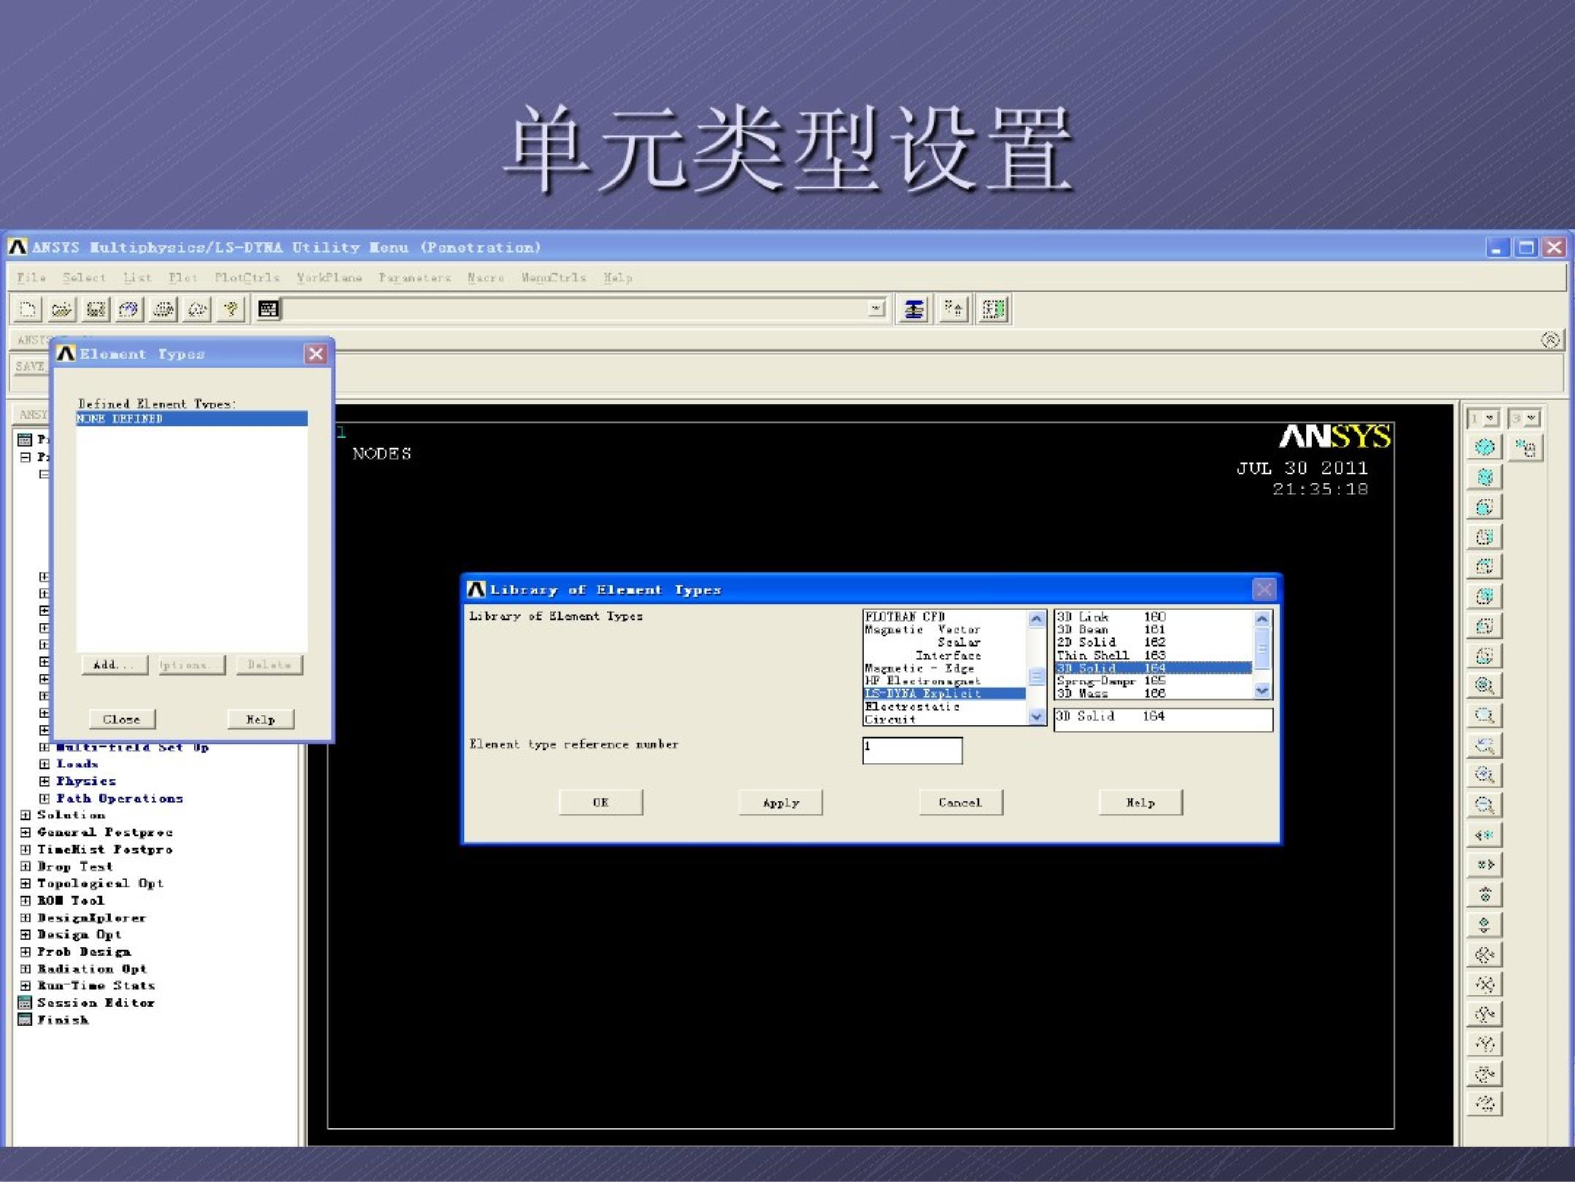
Task: Click the command prompt keyboard icon
Action: (x=268, y=309)
